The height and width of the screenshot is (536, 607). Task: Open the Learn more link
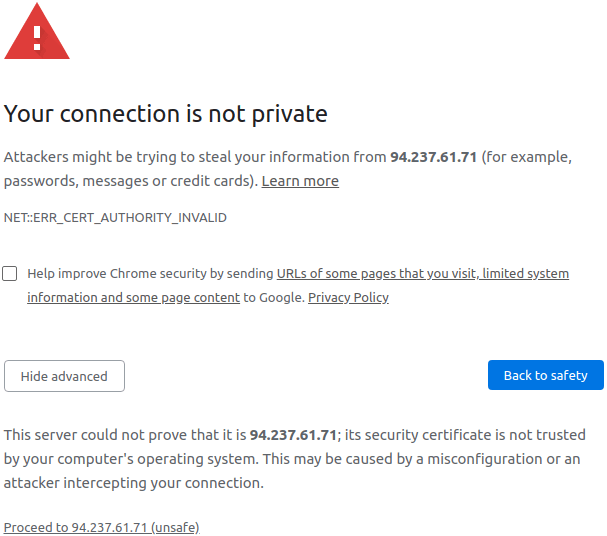pyautogui.click(x=300, y=181)
